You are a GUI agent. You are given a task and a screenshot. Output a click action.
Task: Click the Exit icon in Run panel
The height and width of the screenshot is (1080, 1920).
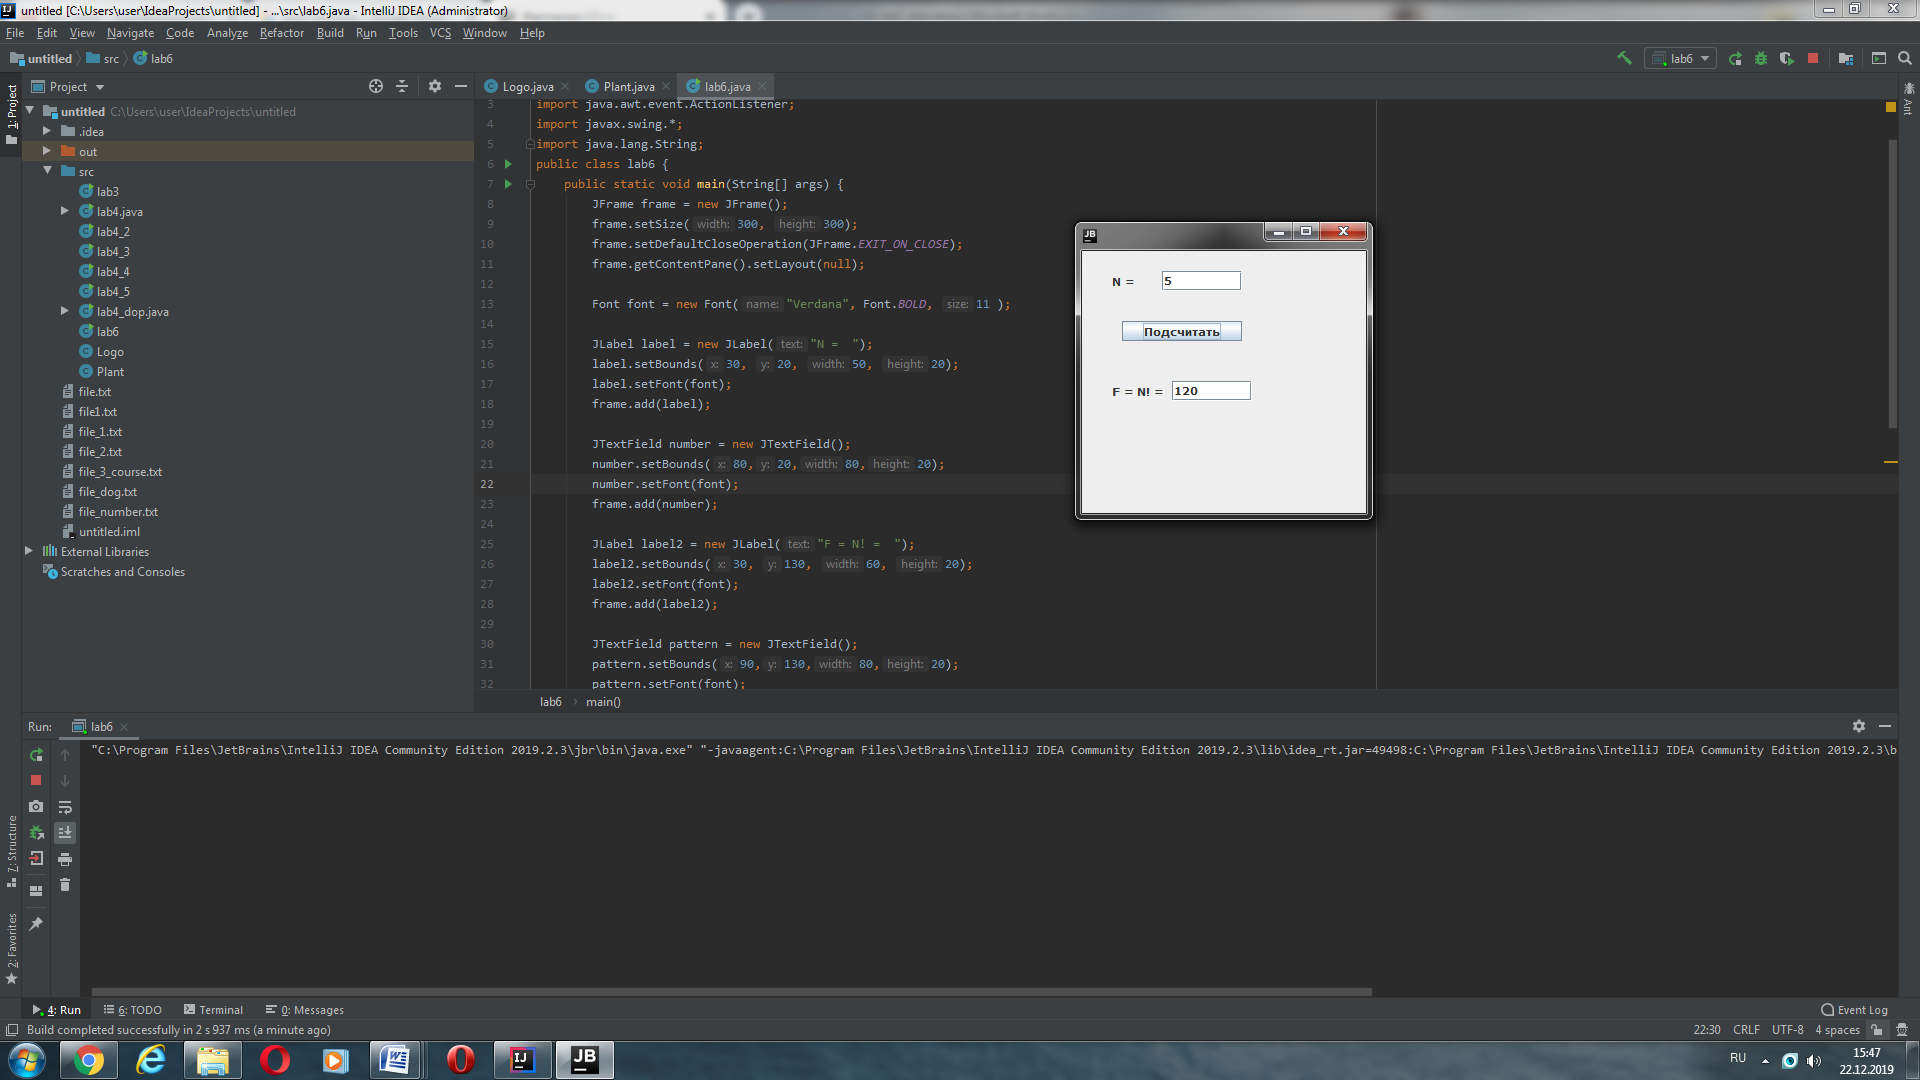pos(36,858)
